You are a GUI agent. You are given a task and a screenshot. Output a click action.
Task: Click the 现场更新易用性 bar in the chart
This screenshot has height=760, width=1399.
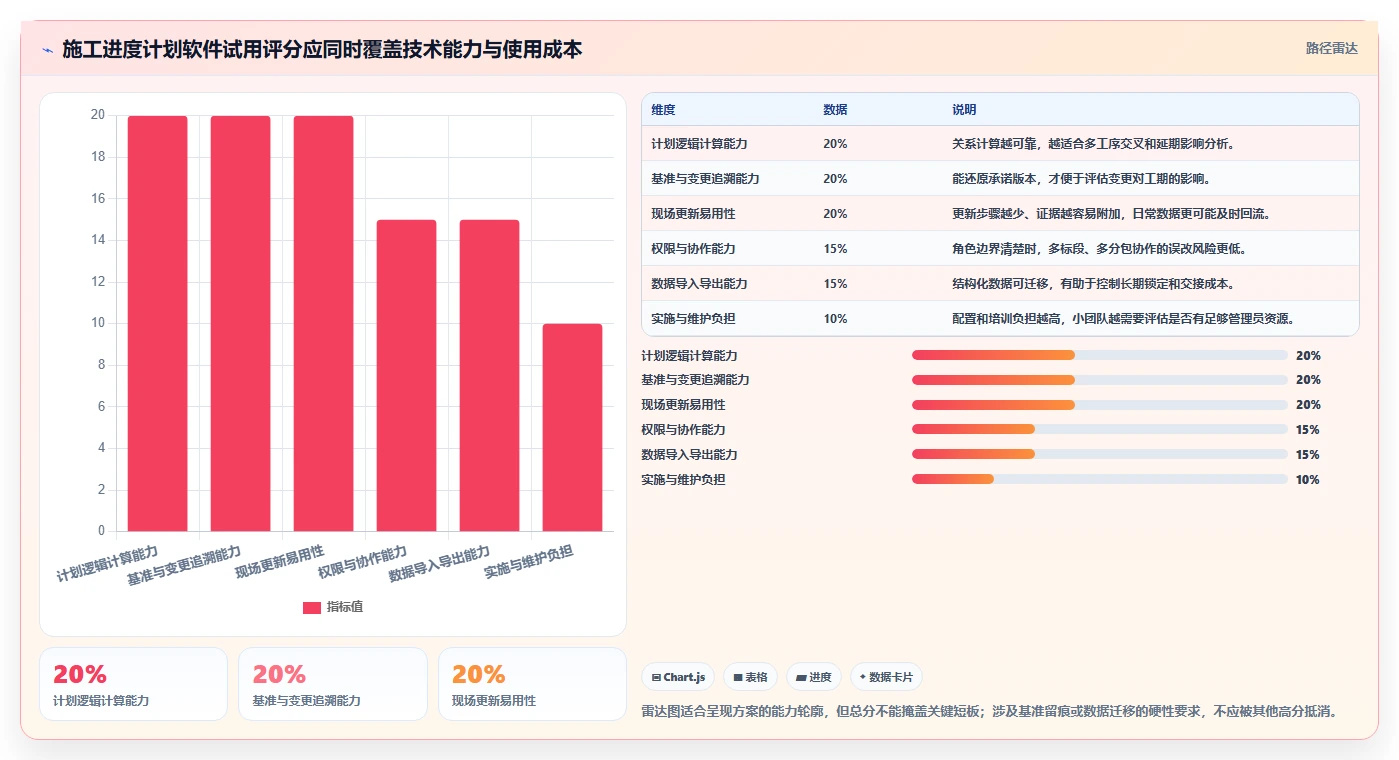tap(323, 323)
